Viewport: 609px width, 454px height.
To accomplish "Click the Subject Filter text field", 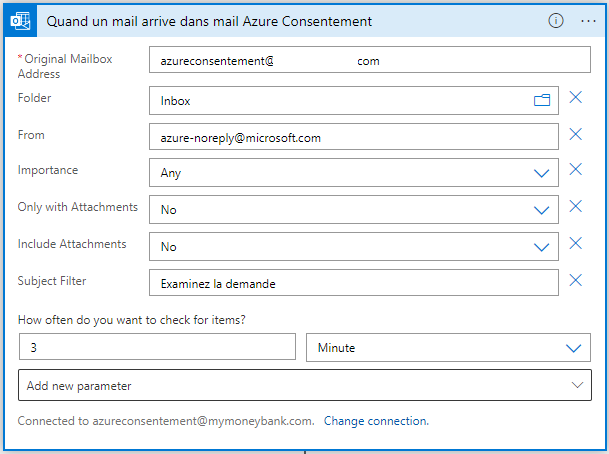I will point(353,283).
